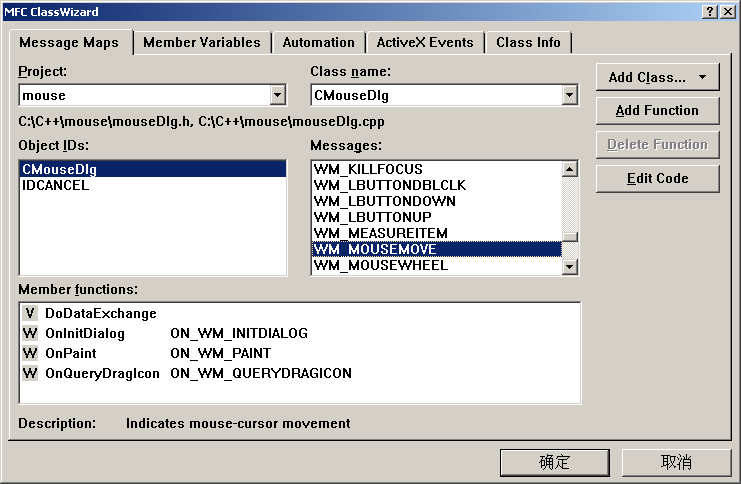Screen dimensions: 741x484
Task: Click Messages list scroll up arrow
Action: pos(570,169)
